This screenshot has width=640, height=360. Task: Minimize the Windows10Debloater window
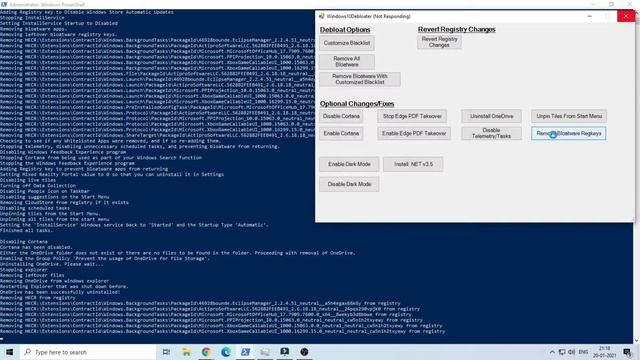click(x=589, y=16)
